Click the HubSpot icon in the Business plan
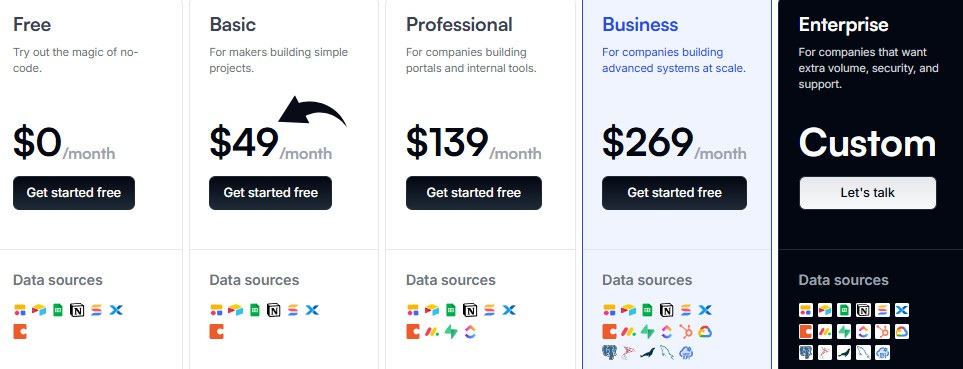The height and width of the screenshot is (369, 963). 685,332
